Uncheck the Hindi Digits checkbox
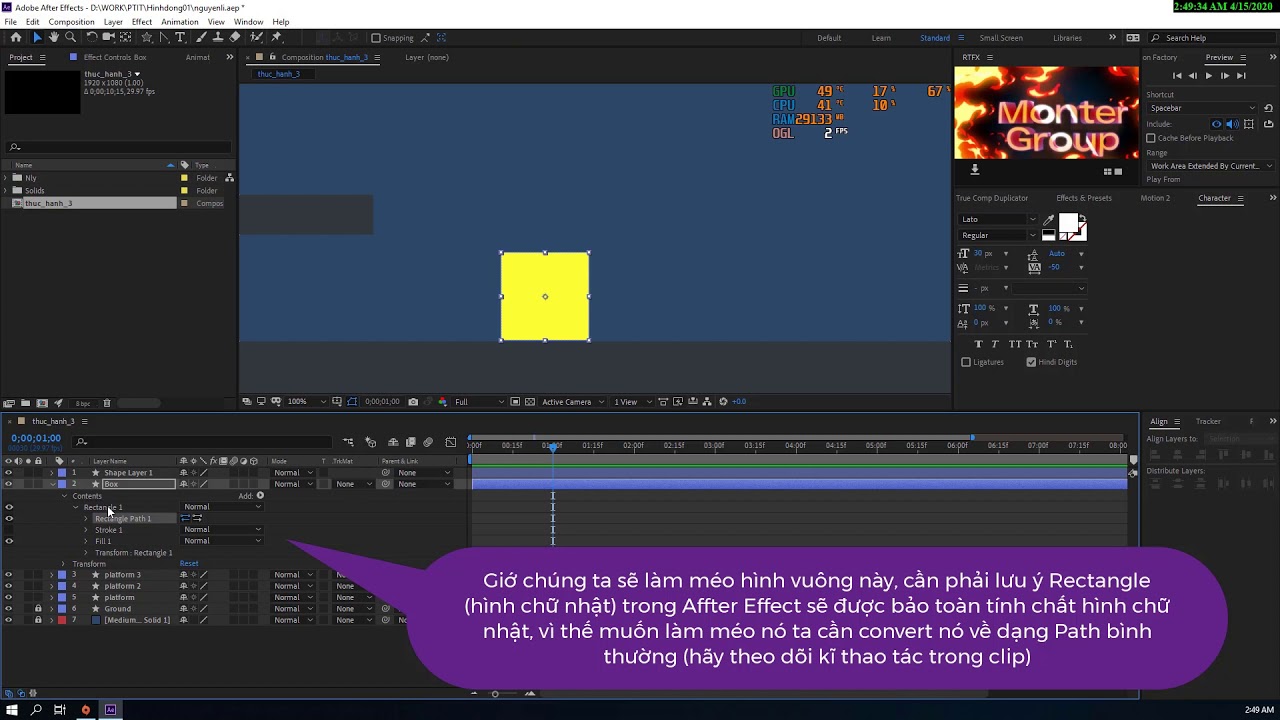This screenshot has height=720, width=1280. click(x=1031, y=362)
